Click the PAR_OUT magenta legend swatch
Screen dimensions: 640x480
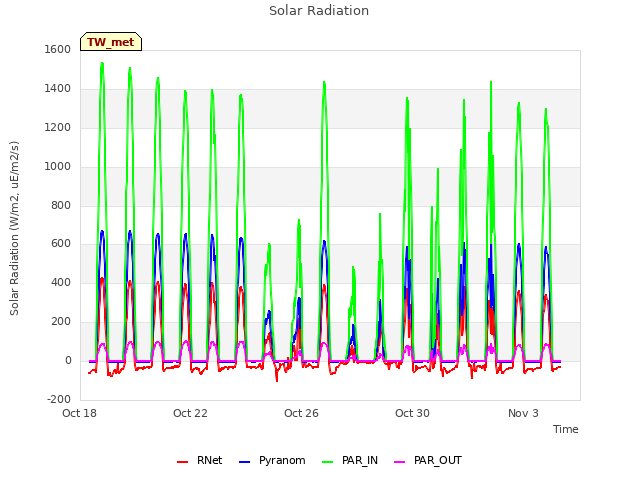[x=400, y=462]
